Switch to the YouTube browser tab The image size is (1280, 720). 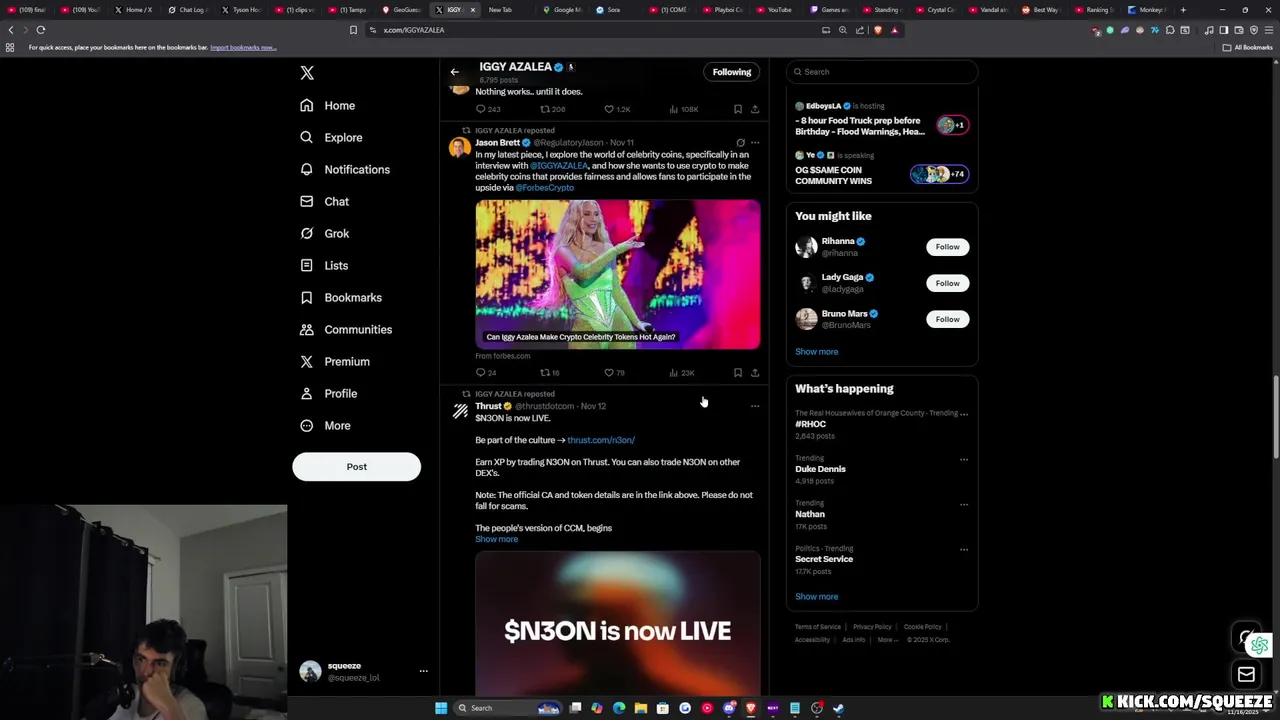[x=774, y=10]
